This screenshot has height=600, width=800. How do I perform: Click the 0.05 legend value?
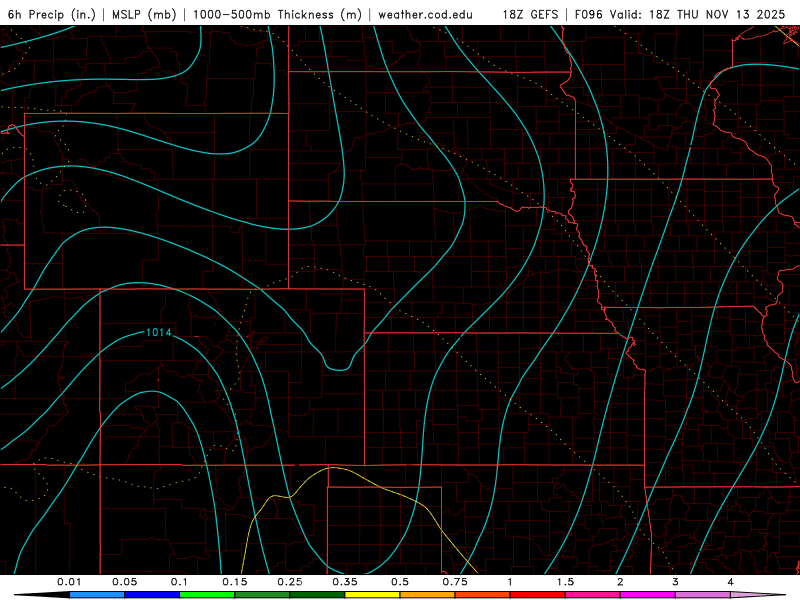pos(124,582)
